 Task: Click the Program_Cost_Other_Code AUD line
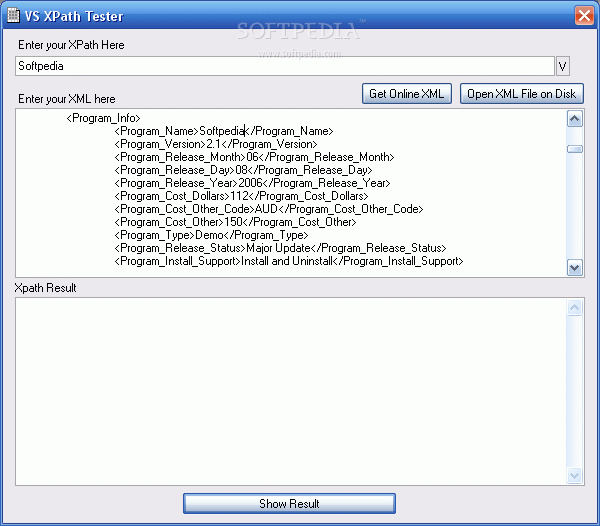[269, 209]
